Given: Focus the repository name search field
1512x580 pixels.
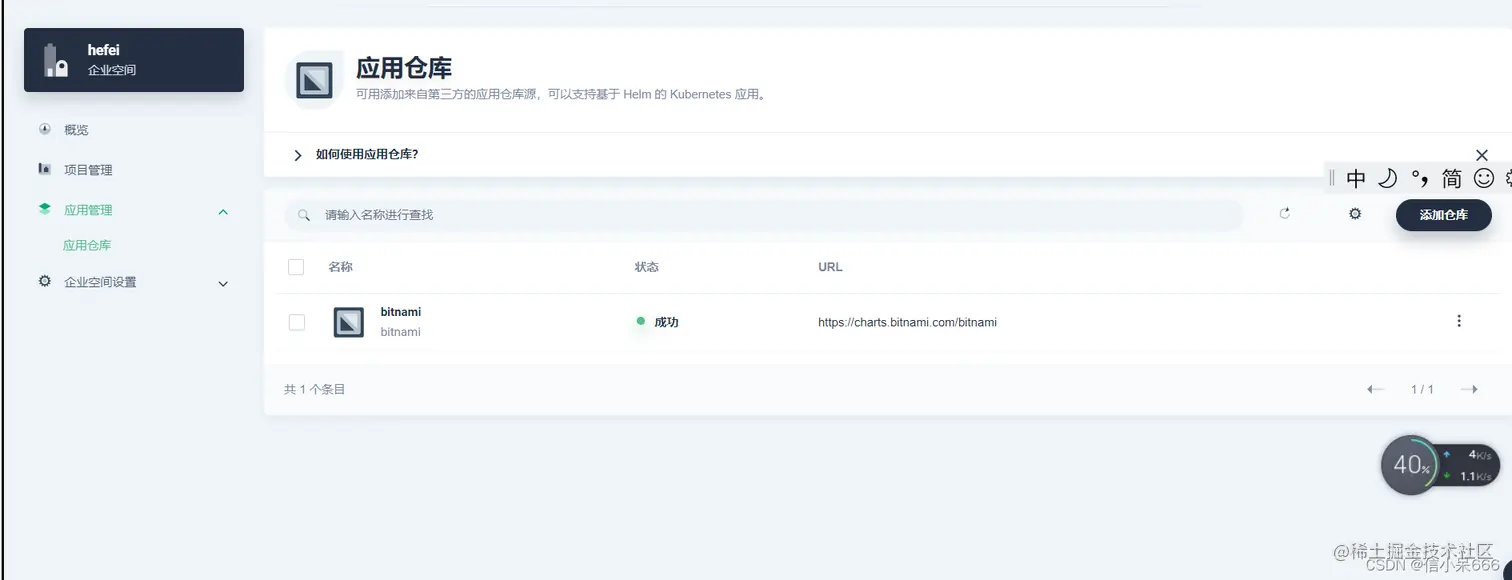Looking at the screenshot, I should (764, 215).
